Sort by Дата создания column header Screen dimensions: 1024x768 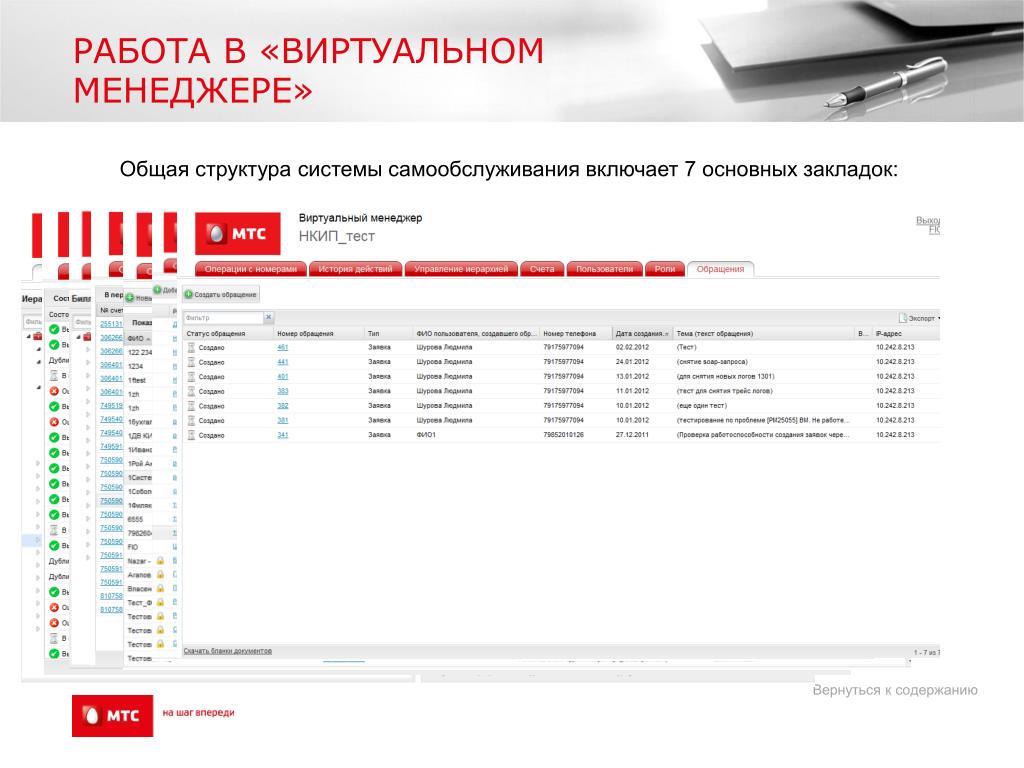coord(641,333)
